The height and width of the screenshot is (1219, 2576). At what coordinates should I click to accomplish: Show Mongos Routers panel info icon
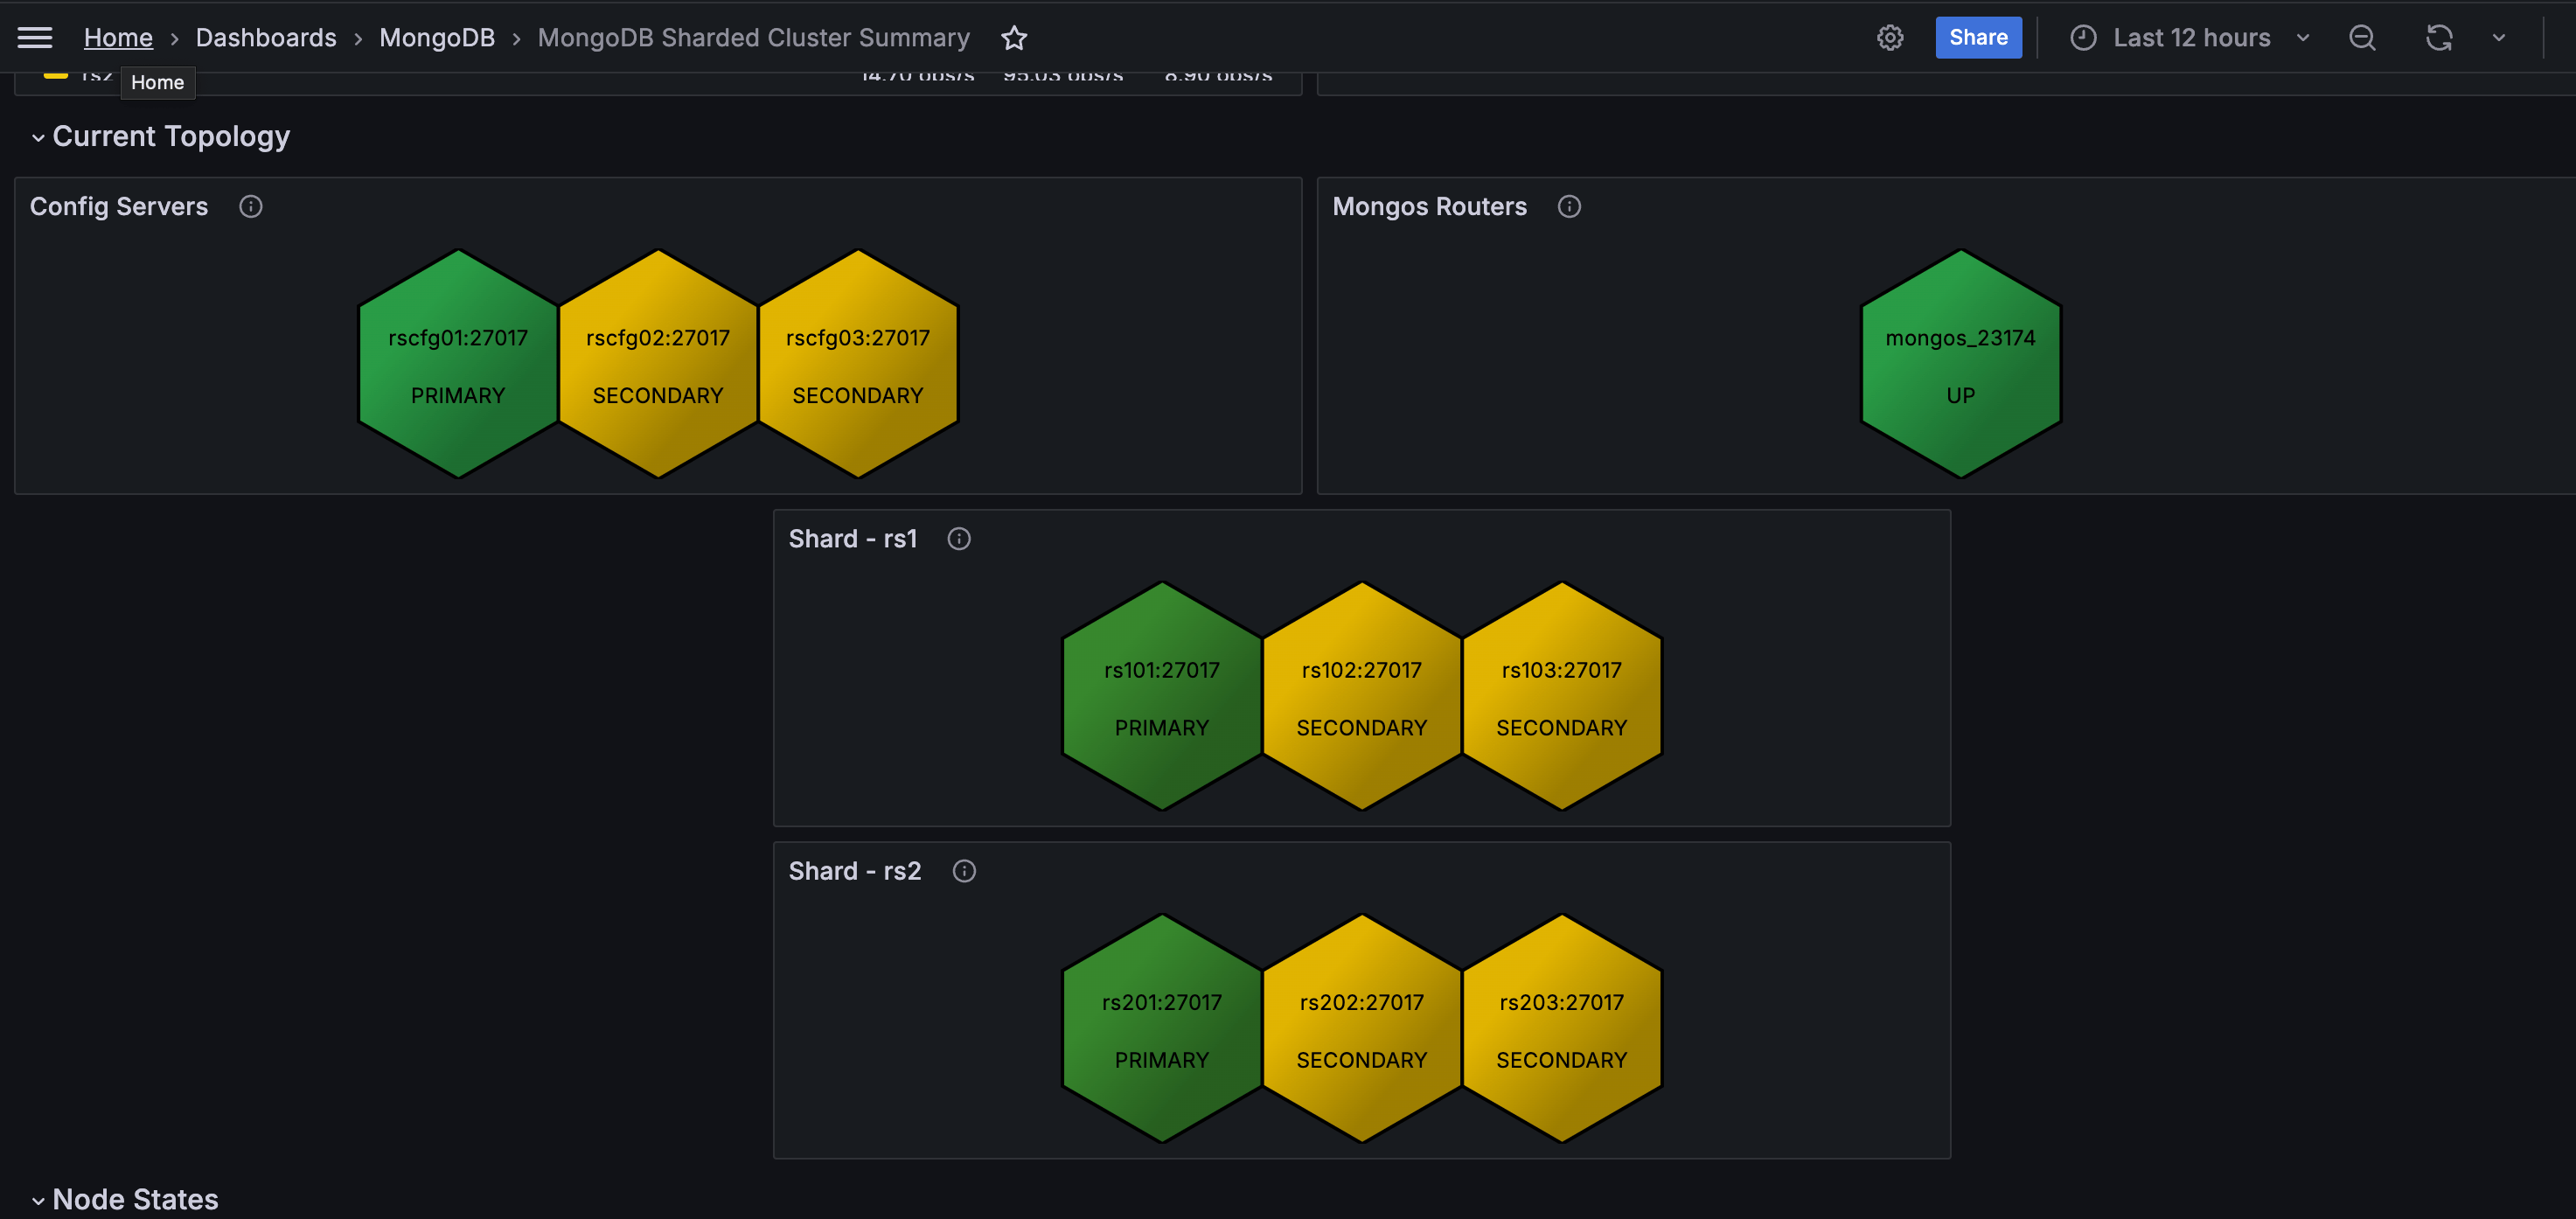tap(1569, 207)
